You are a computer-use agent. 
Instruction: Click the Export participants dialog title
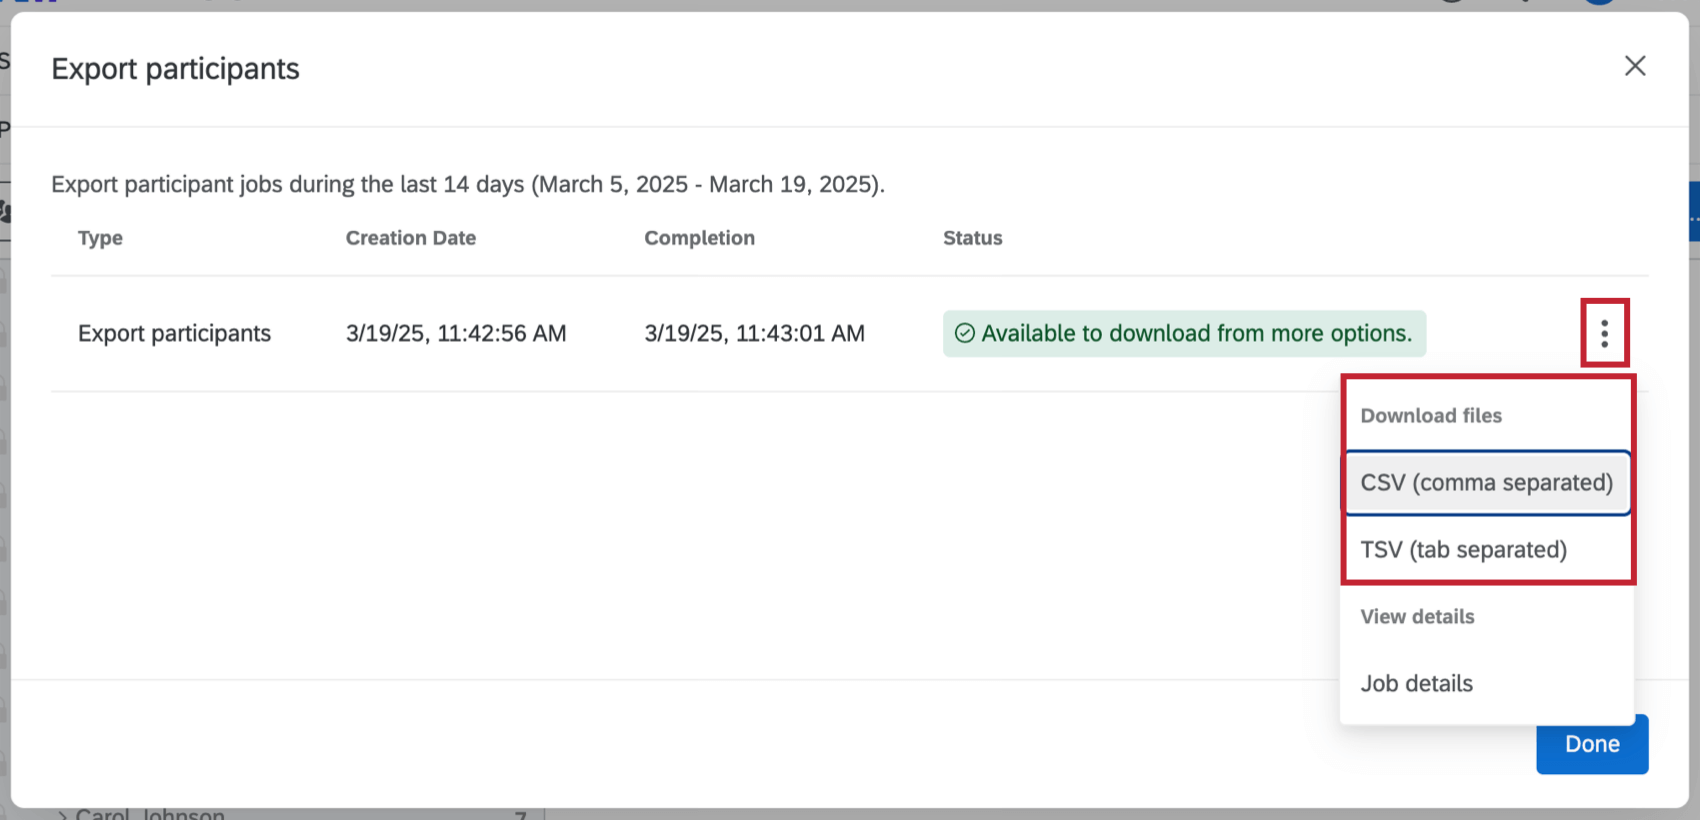point(175,69)
